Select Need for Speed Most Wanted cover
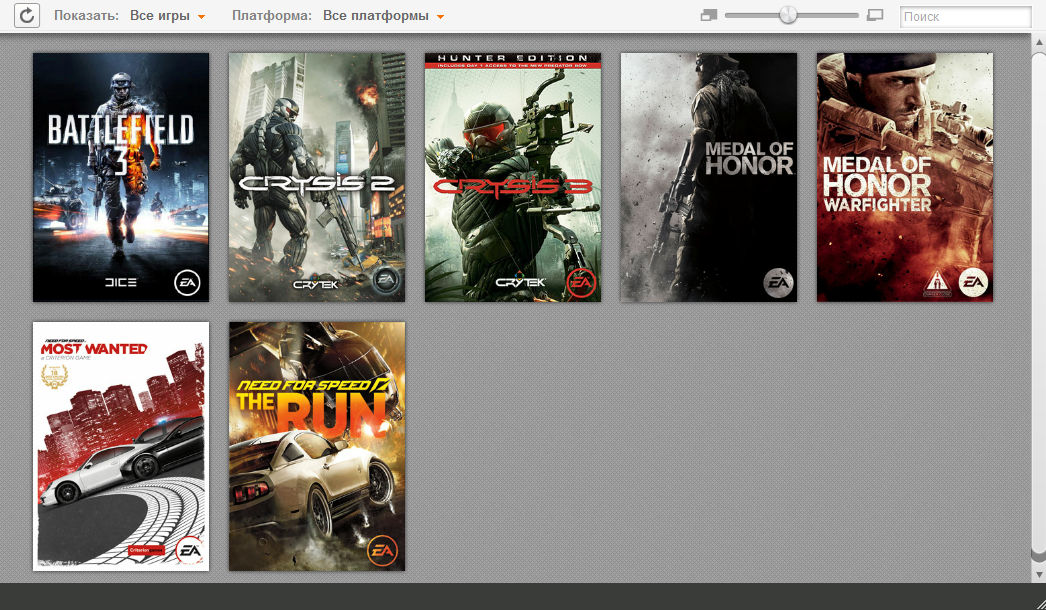Screen dimensions: 1046x610 click(121, 446)
